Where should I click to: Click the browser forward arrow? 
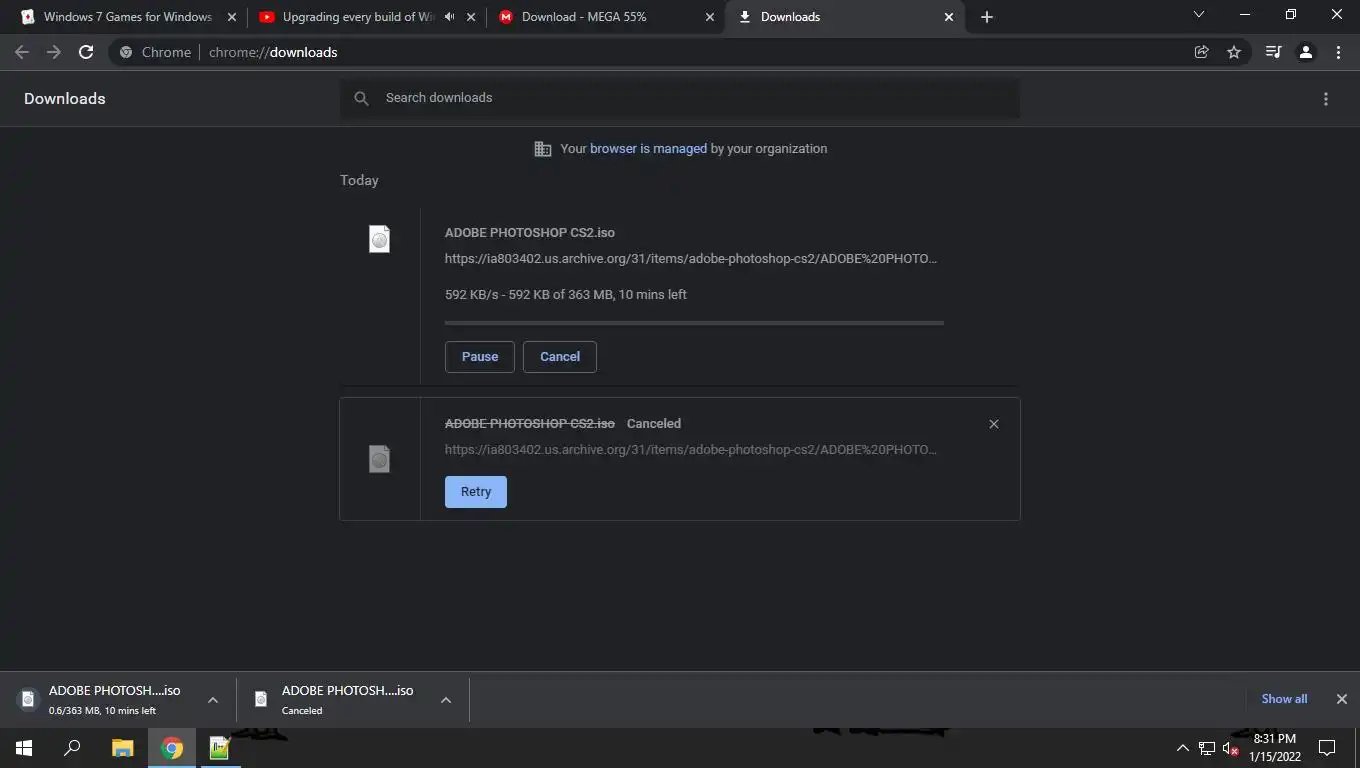[x=54, y=52]
